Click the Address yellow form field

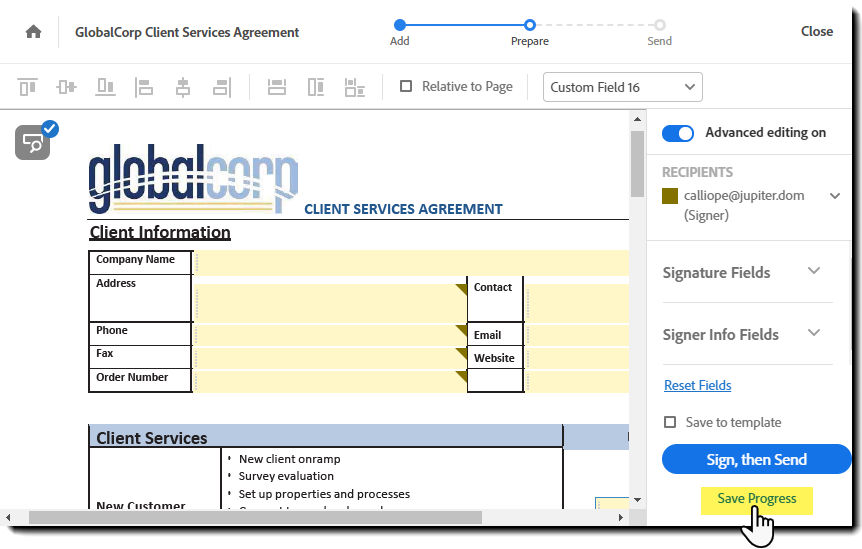(331, 303)
